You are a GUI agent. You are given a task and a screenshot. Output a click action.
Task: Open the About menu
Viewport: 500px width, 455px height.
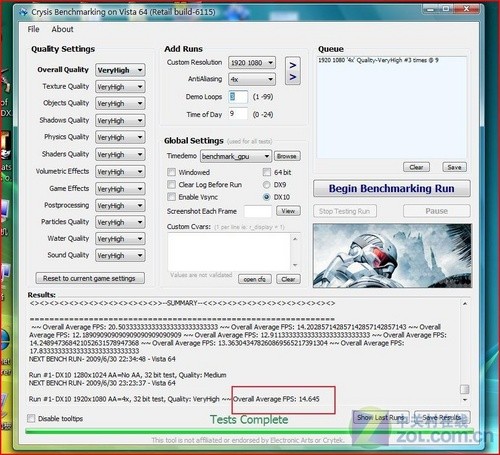tap(62, 29)
